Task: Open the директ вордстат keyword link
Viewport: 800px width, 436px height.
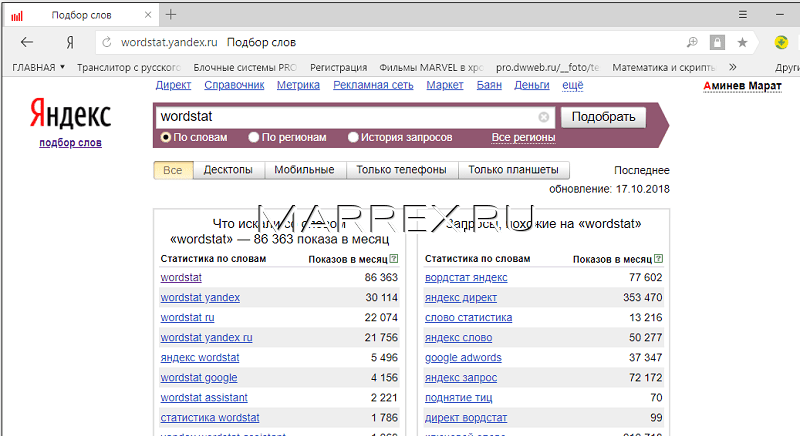Action: tap(466, 418)
